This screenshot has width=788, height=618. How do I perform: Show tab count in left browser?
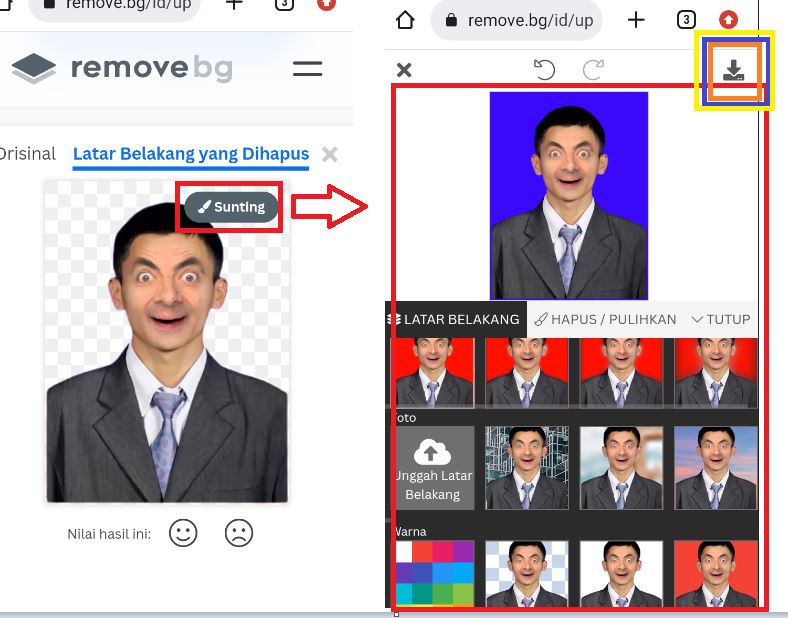[x=284, y=5]
